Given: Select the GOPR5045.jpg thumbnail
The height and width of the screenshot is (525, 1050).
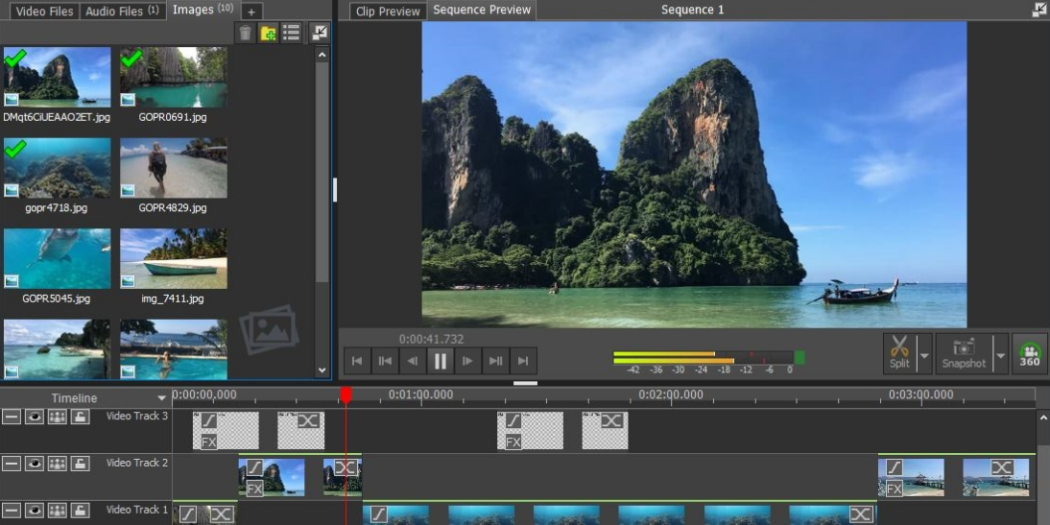Looking at the screenshot, I should pyautogui.click(x=57, y=258).
